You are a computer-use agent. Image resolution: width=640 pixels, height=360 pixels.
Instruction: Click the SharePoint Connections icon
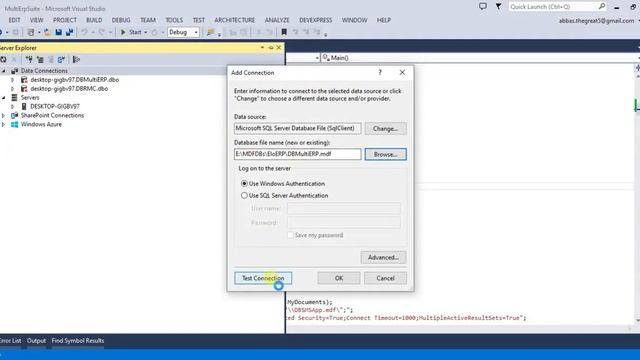click(x=15, y=116)
